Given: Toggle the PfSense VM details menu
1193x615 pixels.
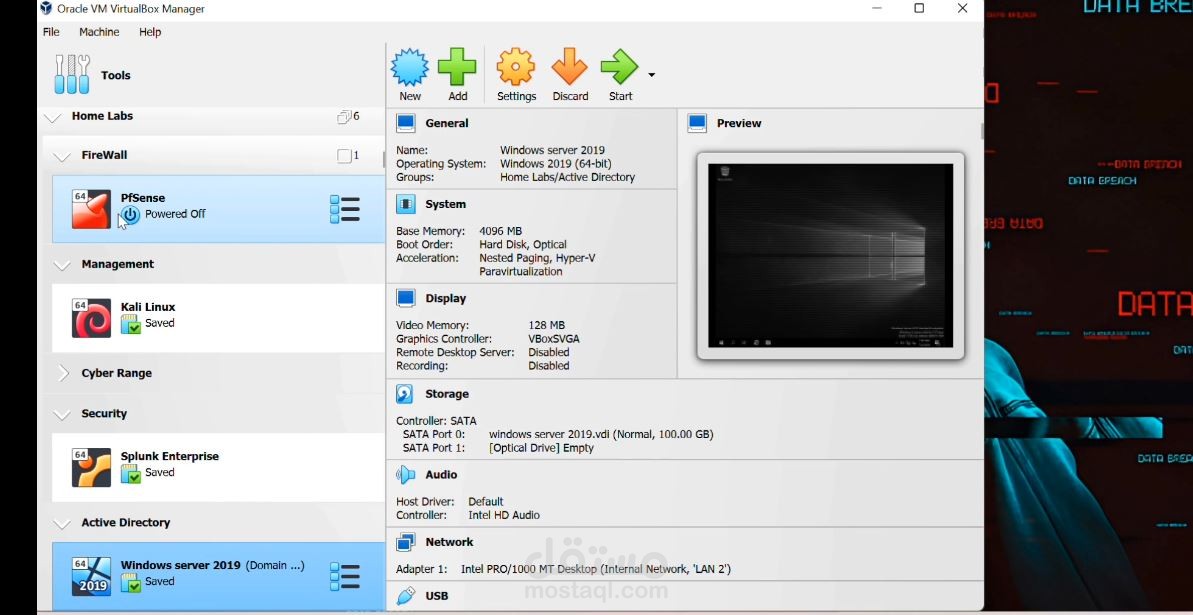Looking at the screenshot, I should pos(344,208).
